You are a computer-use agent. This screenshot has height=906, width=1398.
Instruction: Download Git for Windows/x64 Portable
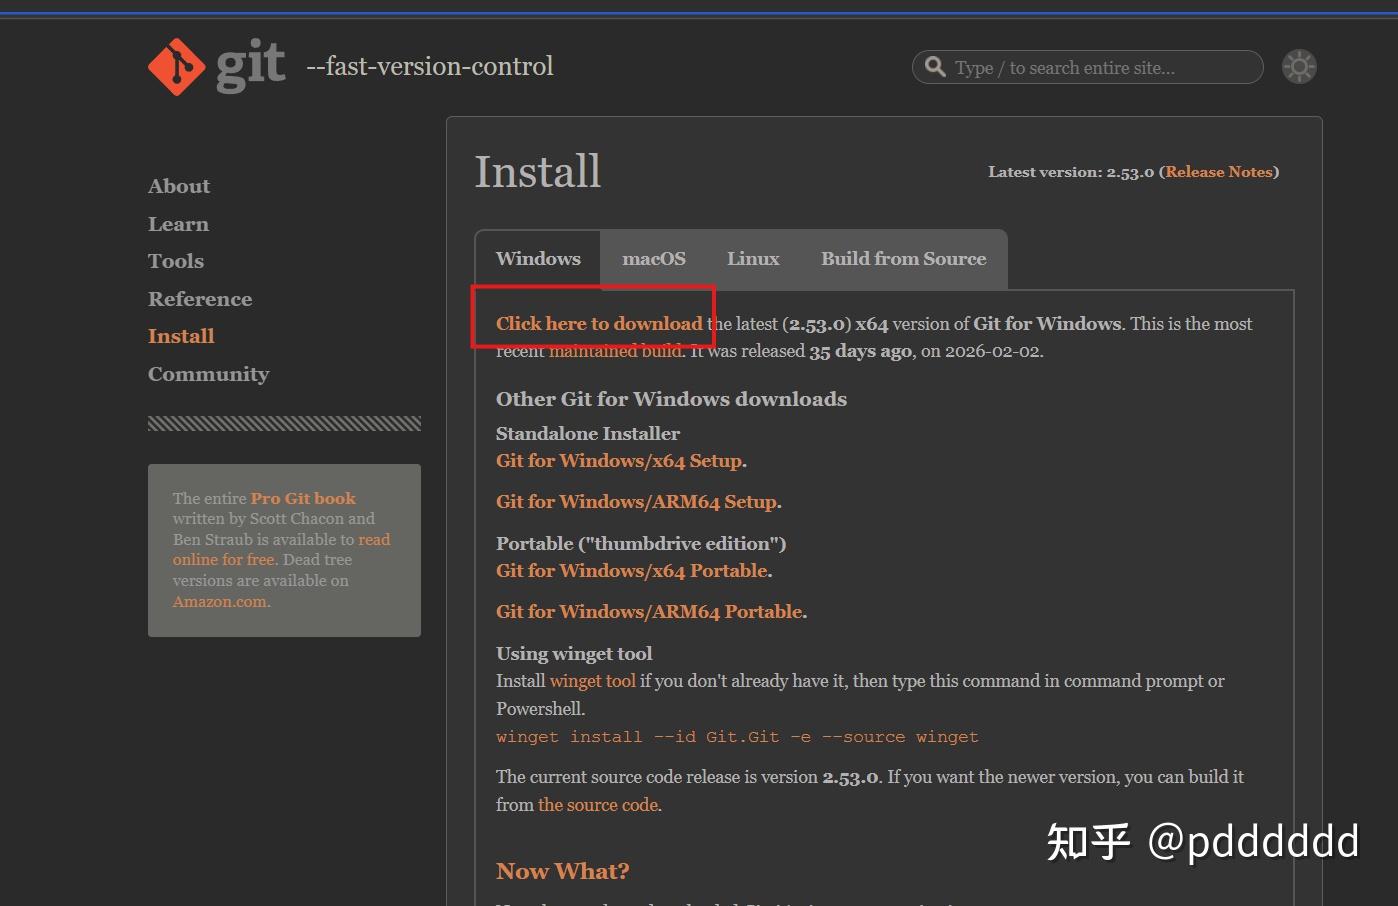click(x=632, y=571)
